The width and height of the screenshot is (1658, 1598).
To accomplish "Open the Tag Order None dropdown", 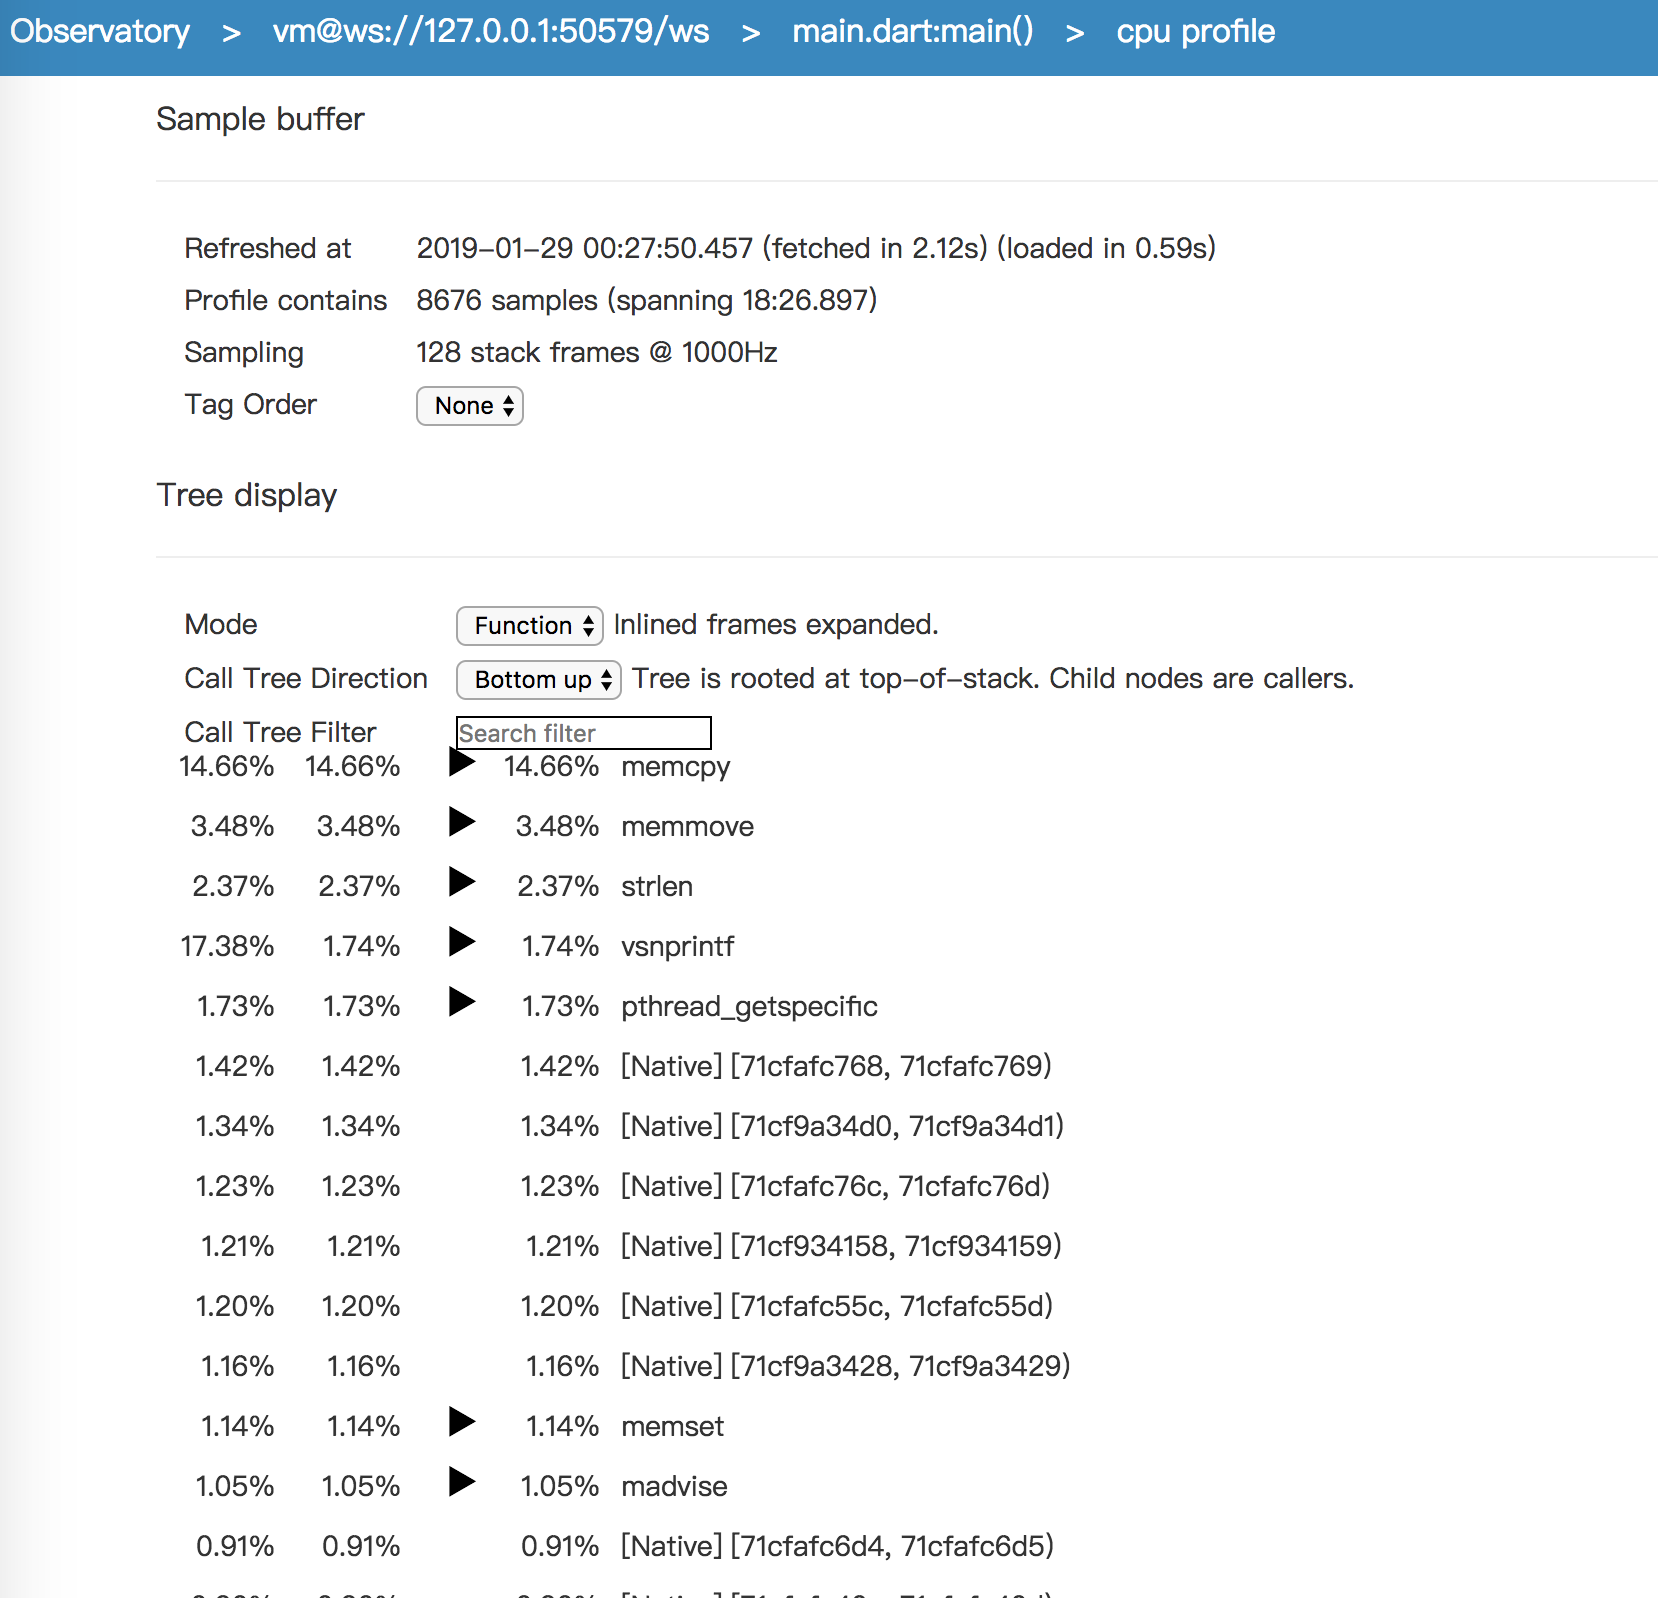I will point(470,406).
